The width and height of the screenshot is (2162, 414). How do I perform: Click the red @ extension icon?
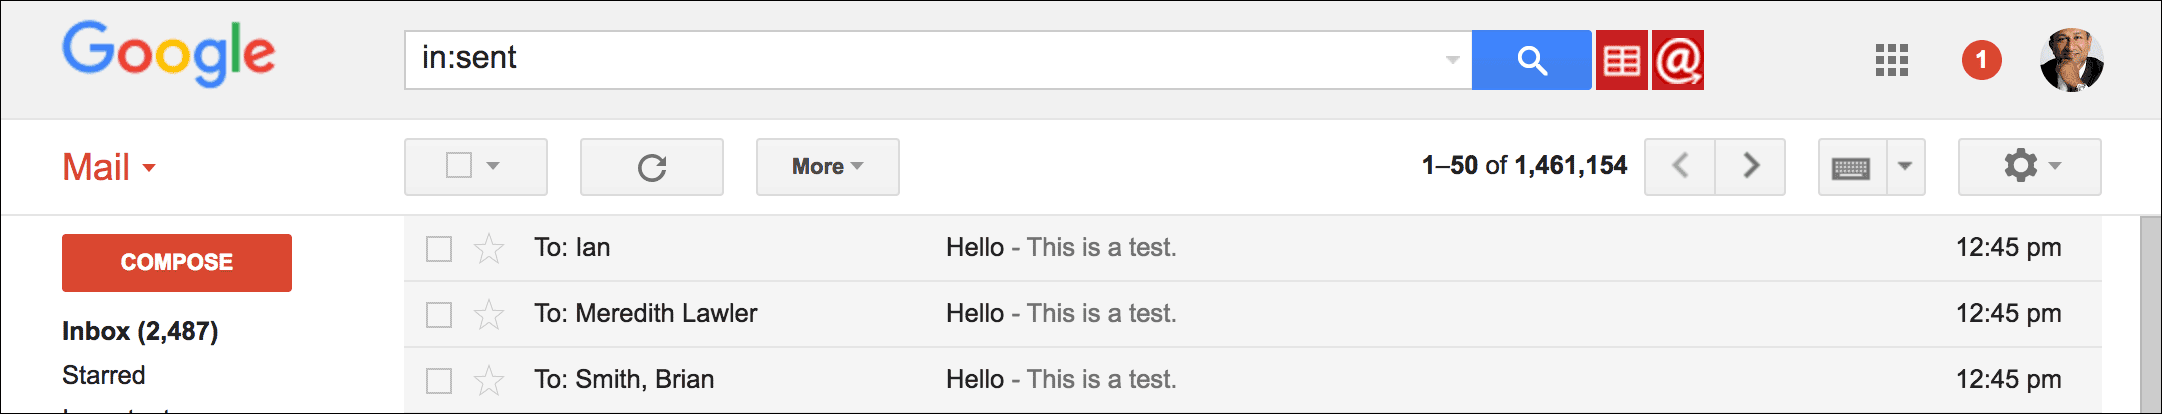(1677, 60)
